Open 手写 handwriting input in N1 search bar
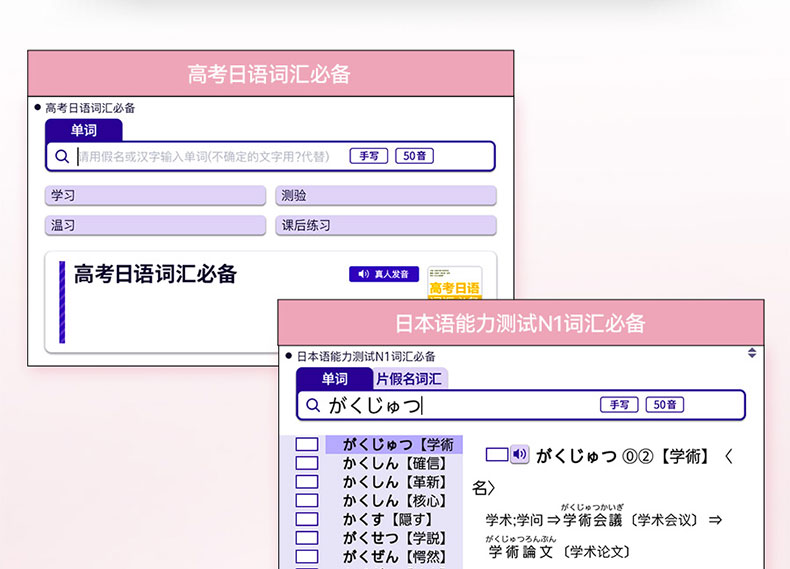790x569 pixels. pos(618,405)
